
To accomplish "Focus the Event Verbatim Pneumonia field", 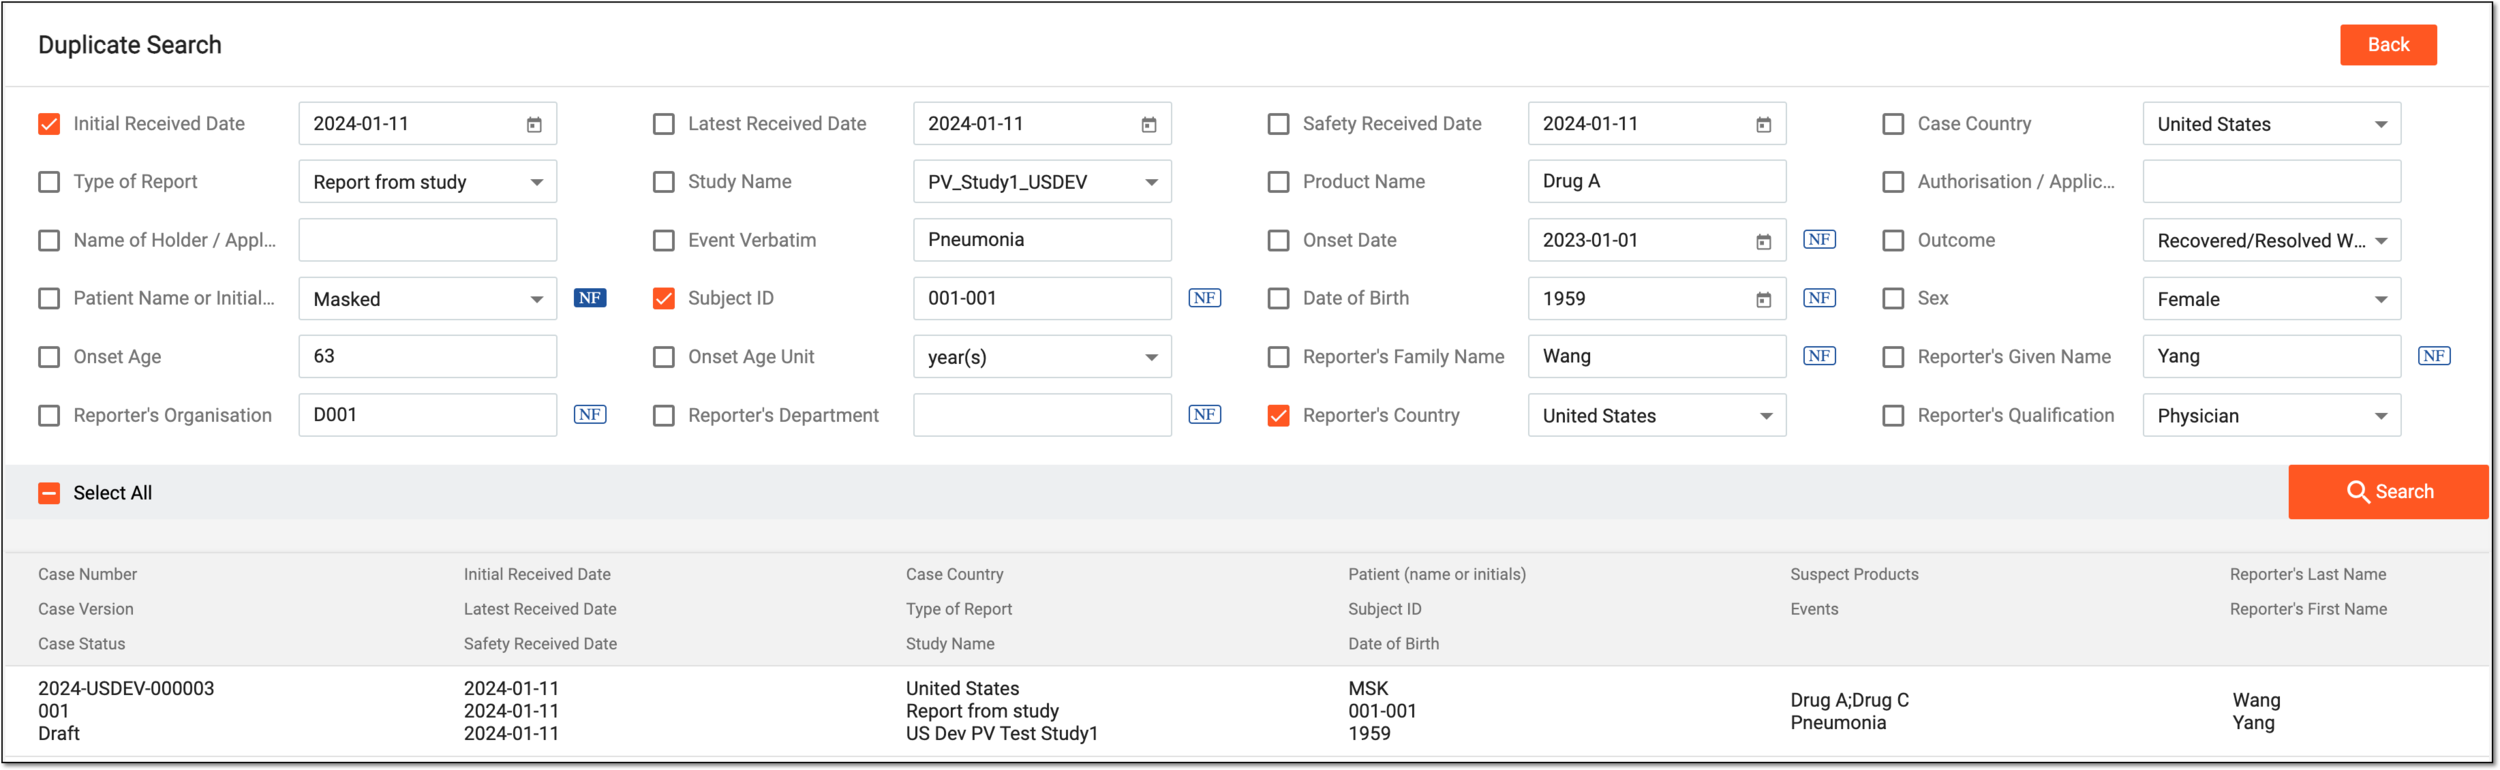I will (x=1042, y=241).
